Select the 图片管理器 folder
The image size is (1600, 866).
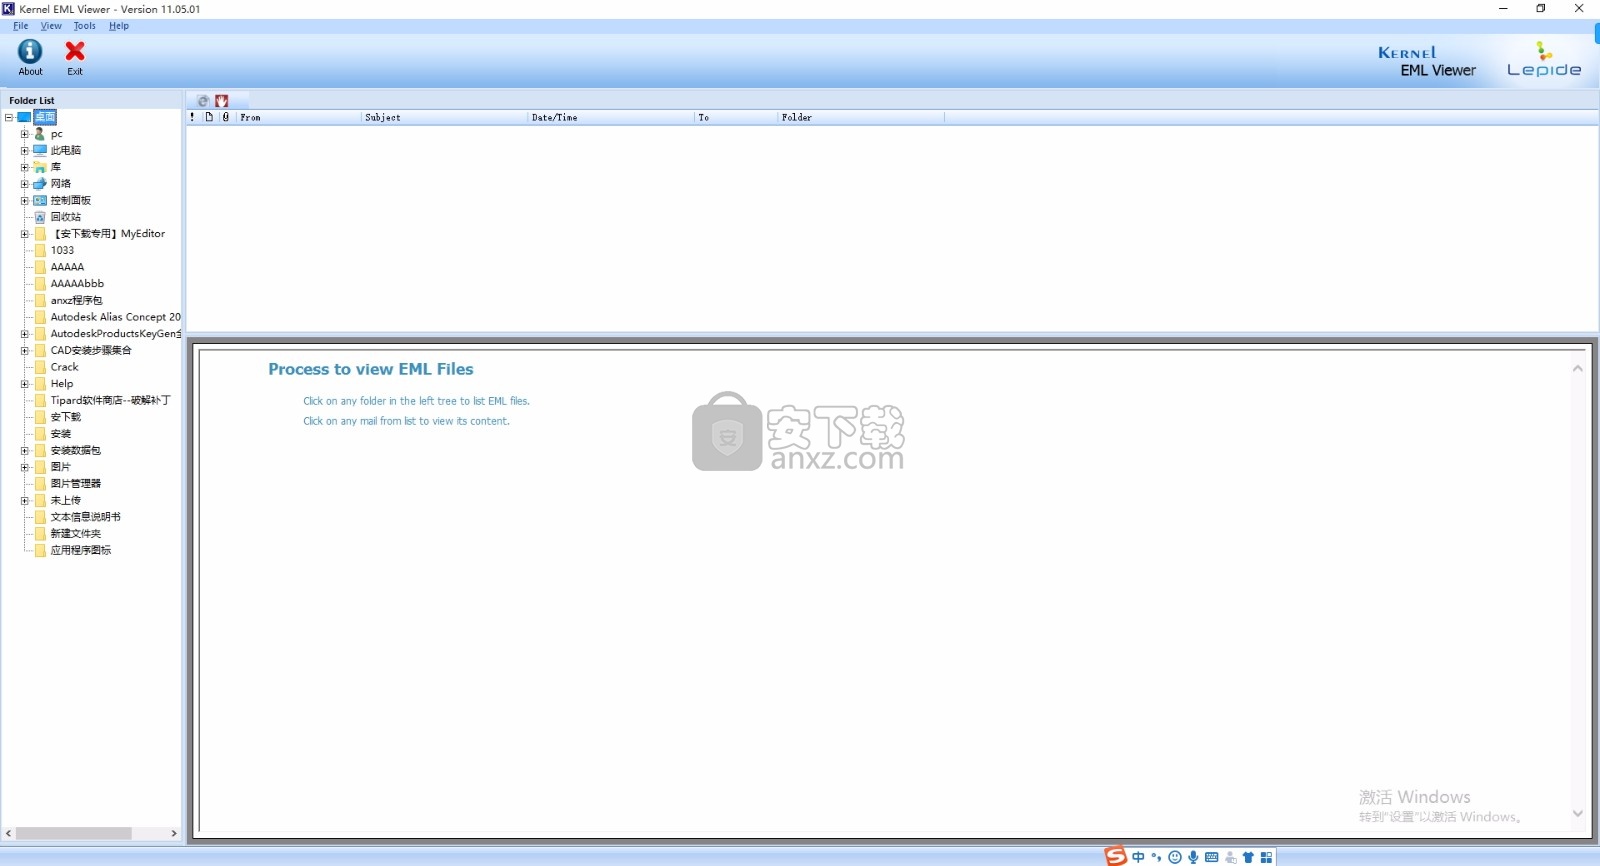click(76, 484)
